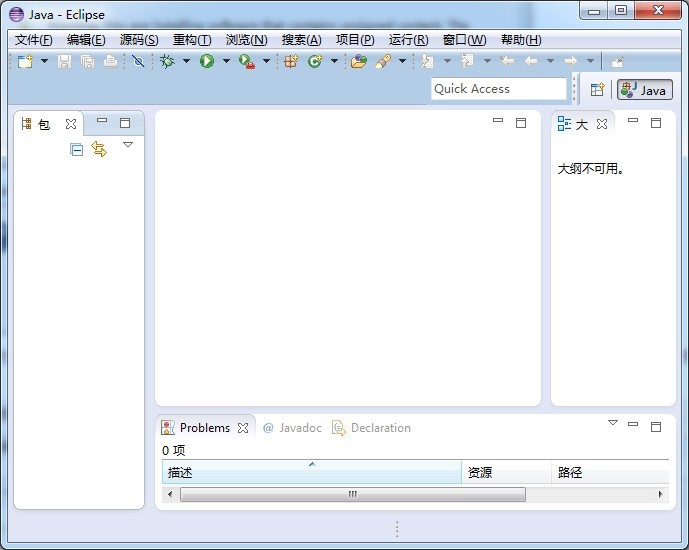Click the green Run button
Viewport: 689px width, 550px height.
207,61
